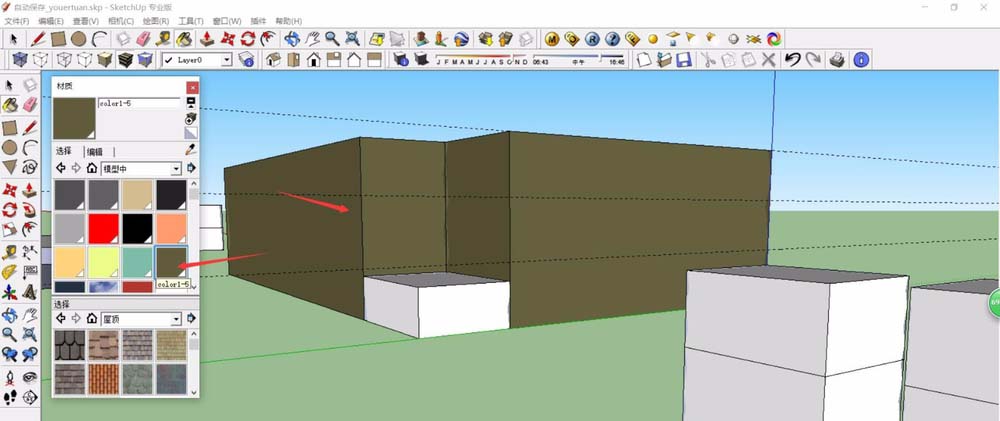Viewport: 1000px width, 421px height.
Task: Pick the sample paint eyedropper in materials panel
Action: click(x=190, y=148)
